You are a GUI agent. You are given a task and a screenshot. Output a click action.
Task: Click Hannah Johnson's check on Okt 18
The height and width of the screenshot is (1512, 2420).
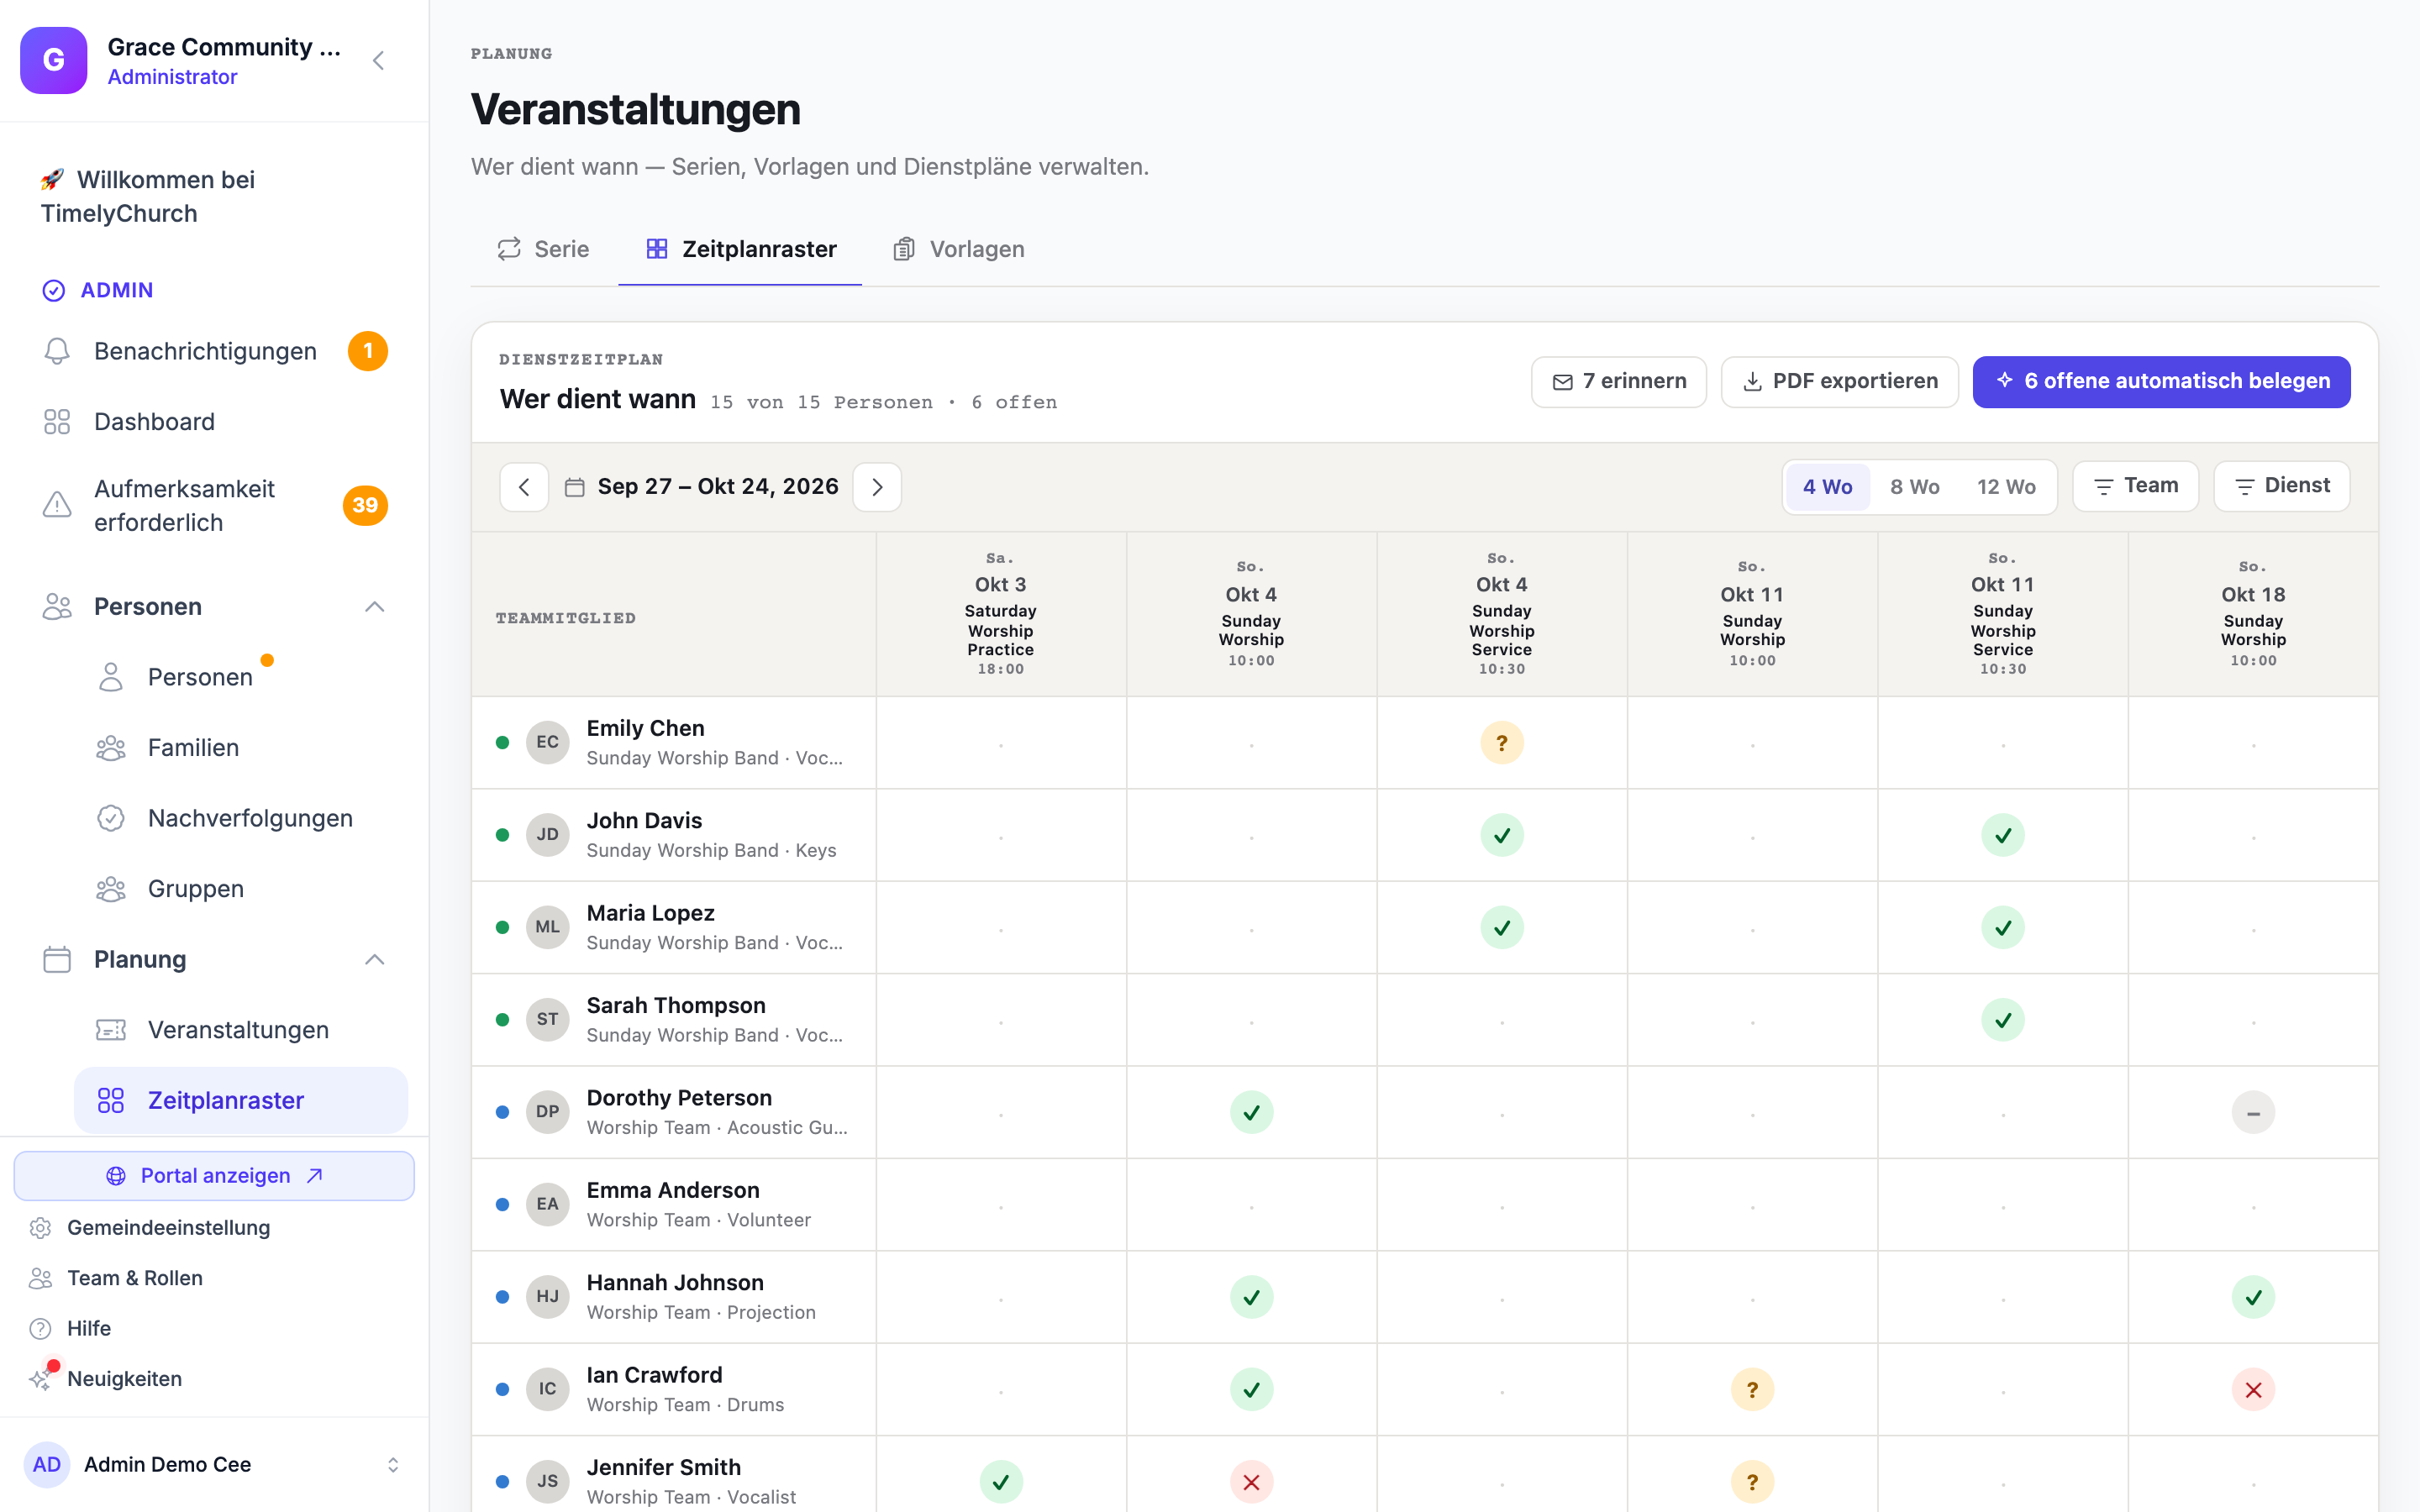coord(2253,1297)
